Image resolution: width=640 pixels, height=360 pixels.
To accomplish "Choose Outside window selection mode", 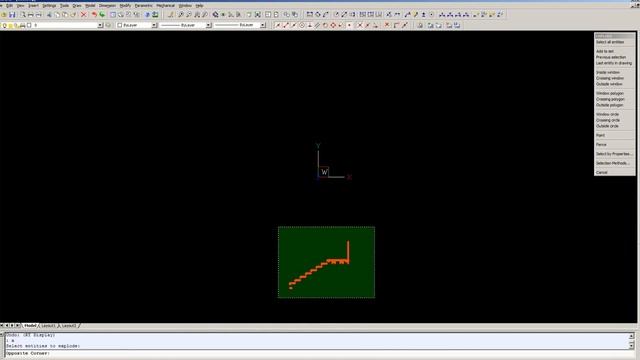I will 609,84.
